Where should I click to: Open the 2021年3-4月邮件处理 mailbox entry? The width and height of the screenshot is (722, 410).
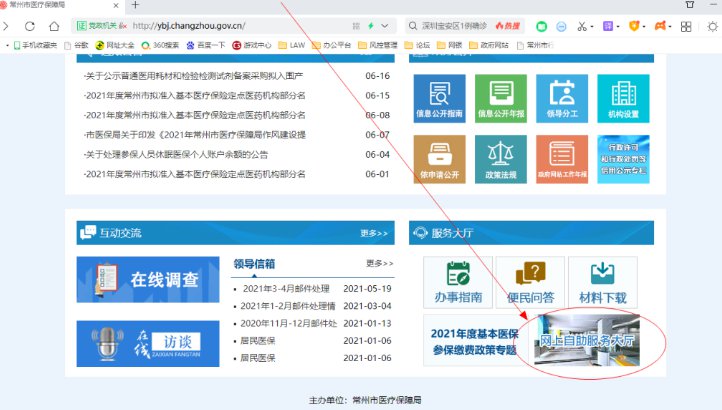tap(285, 289)
